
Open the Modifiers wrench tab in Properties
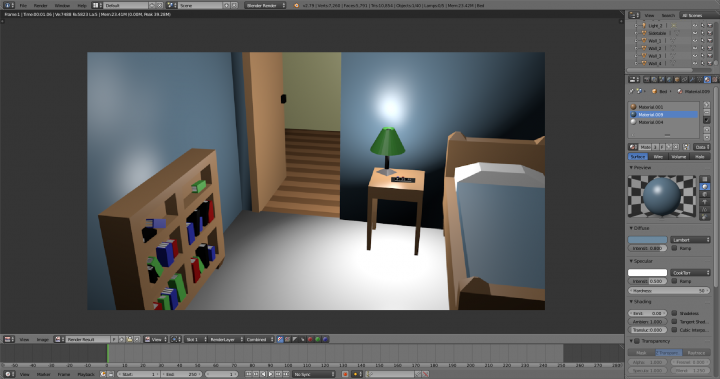click(692, 79)
